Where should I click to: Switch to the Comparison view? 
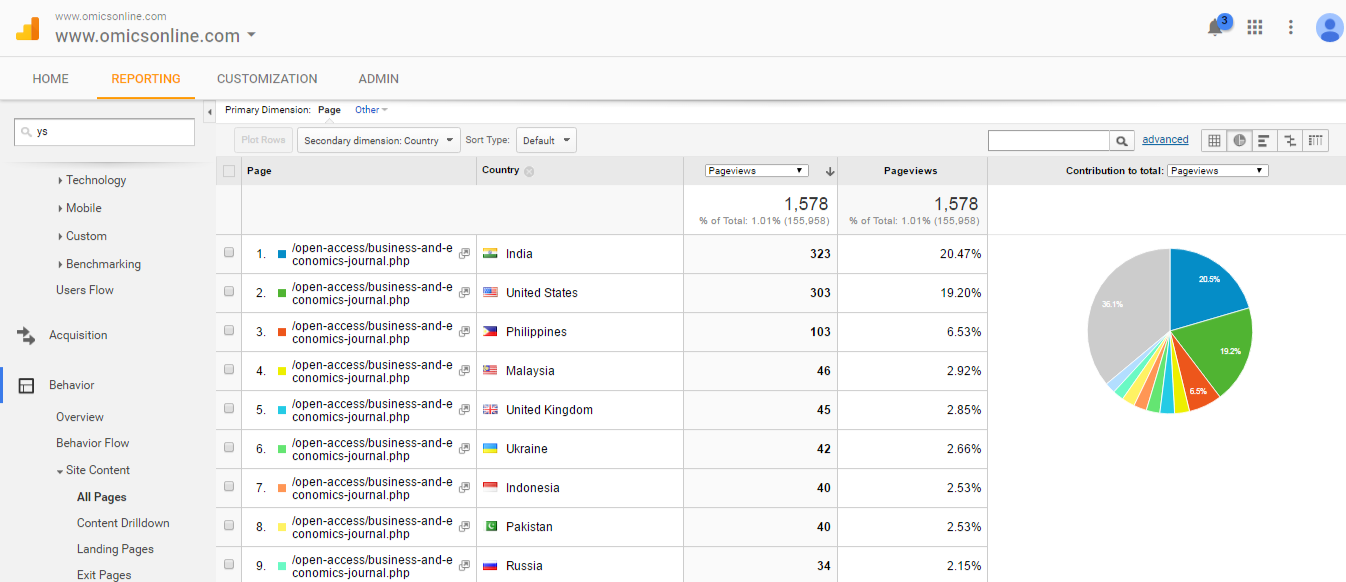pos(1290,141)
